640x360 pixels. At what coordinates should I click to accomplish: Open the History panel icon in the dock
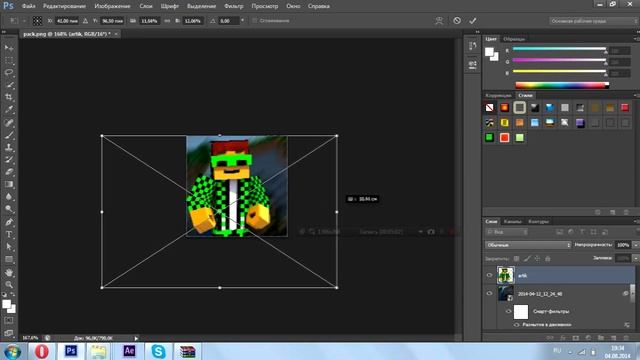coord(473,46)
